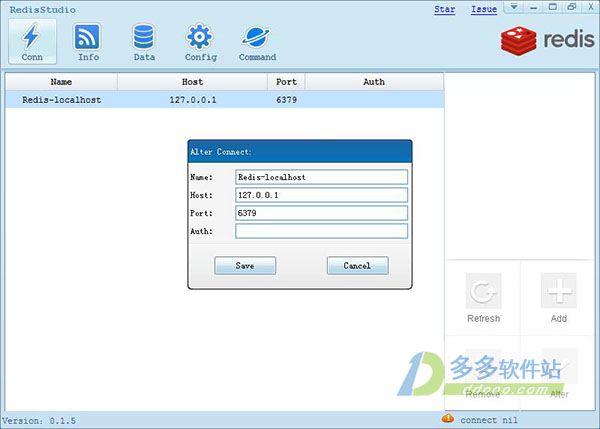Open the Command planet icon tab

click(257, 41)
